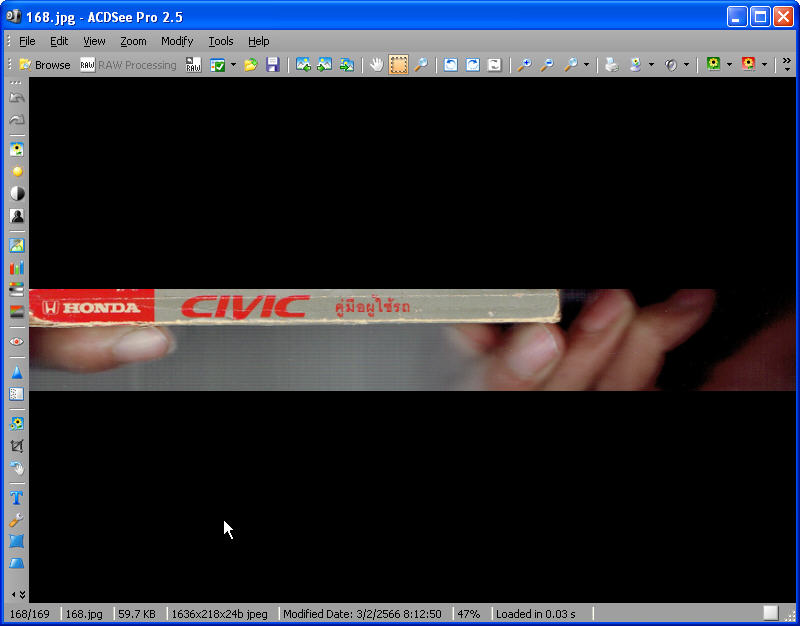Click the Redo arrow in the left toolbar
Viewport: 800px width, 626px height.
[16, 119]
